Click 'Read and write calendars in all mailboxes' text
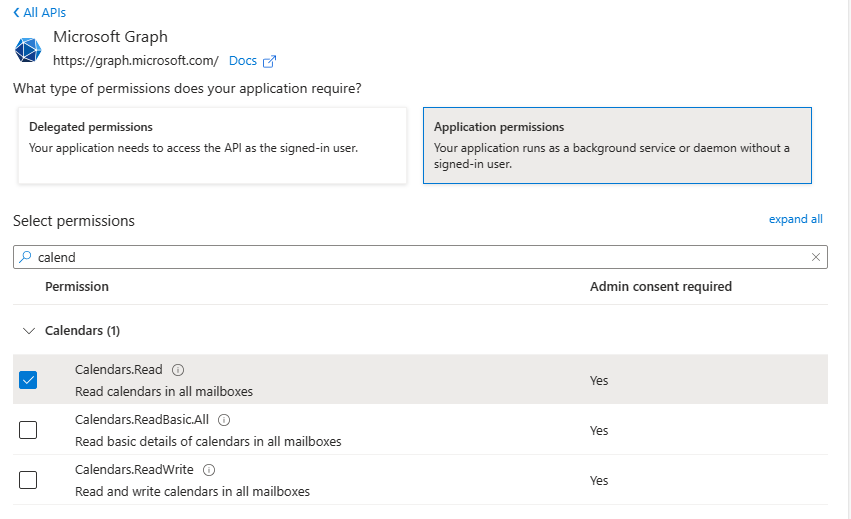Image resolution: width=851 pixels, height=519 pixels. [x=192, y=491]
